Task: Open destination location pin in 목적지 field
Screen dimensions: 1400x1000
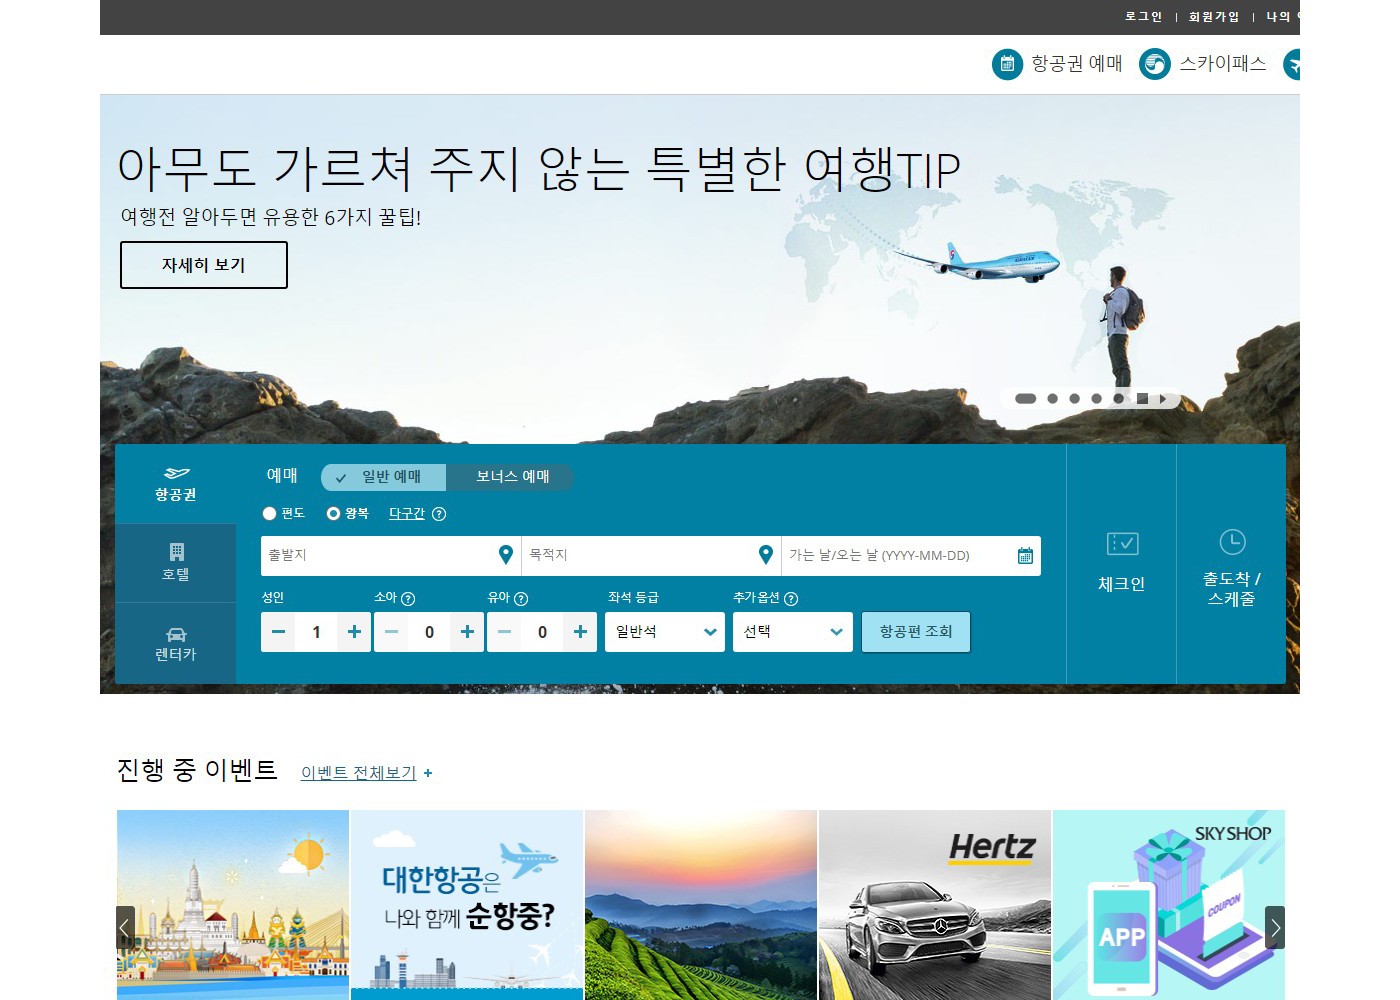Action: tap(766, 555)
